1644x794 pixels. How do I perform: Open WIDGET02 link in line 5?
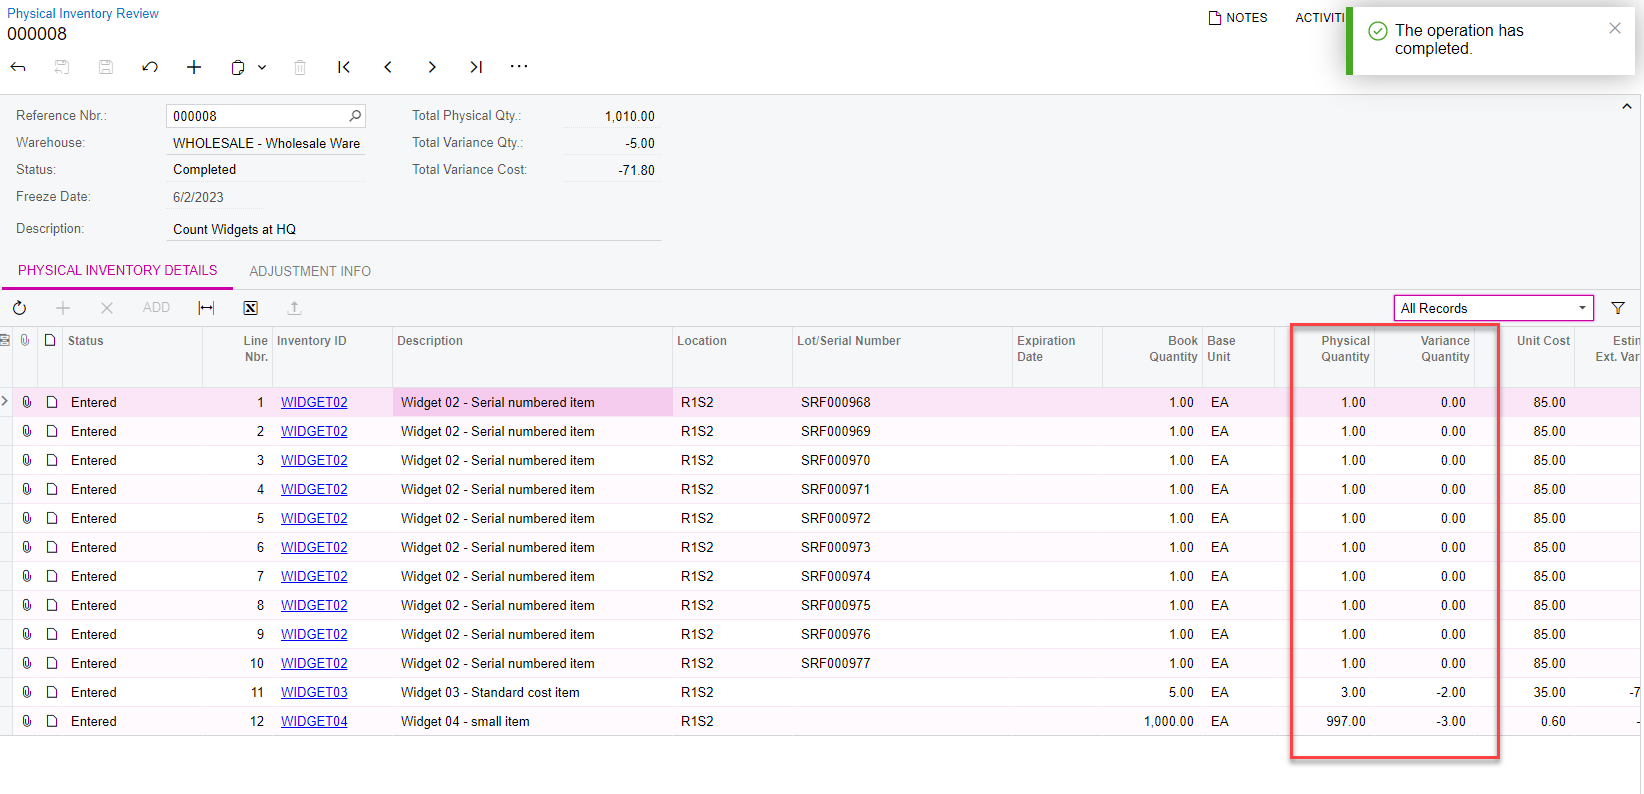pyautogui.click(x=314, y=518)
